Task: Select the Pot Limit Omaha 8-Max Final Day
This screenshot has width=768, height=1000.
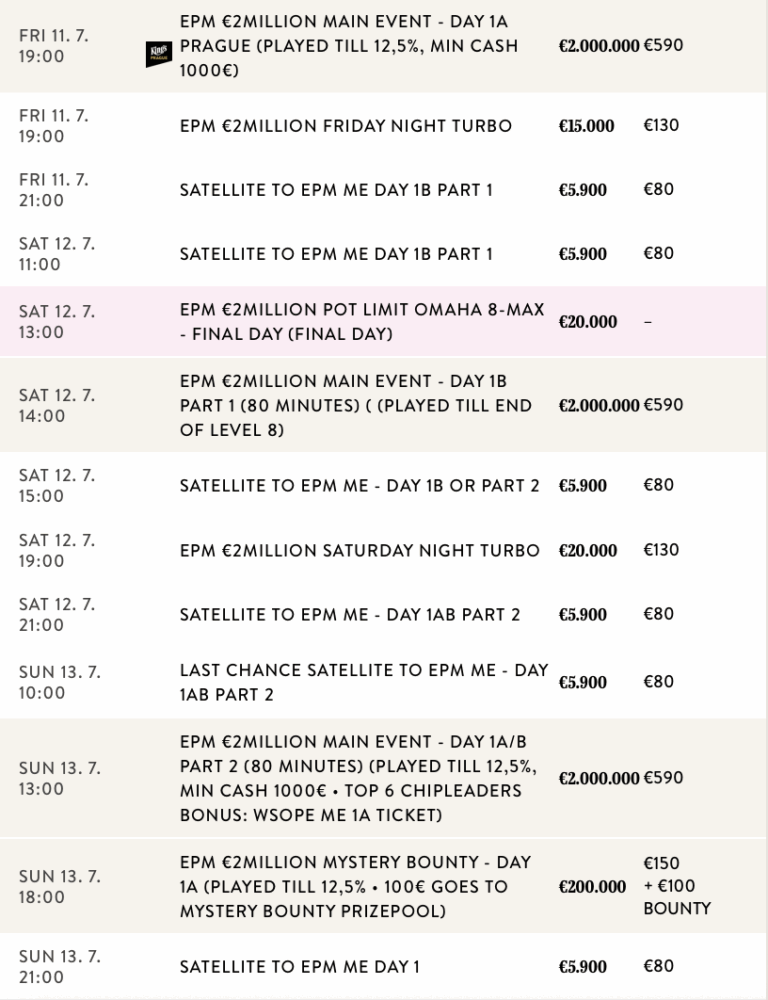Action: click(361, 322)
